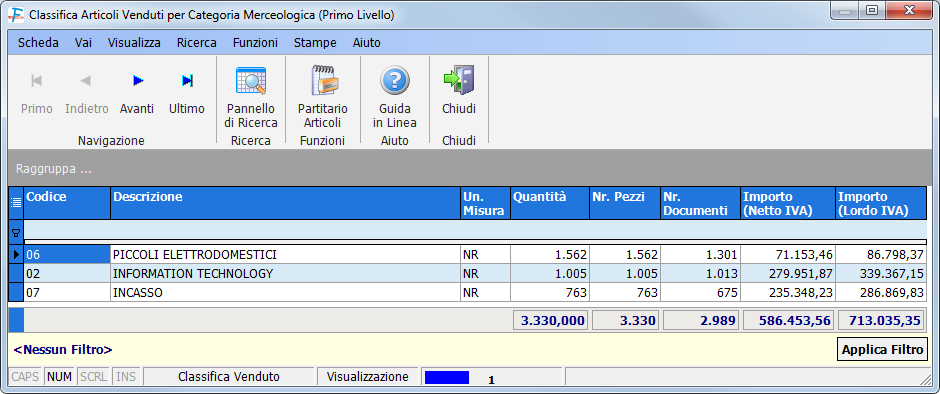The image size is (940, 394).
Task: Click total gross amount 713.035,35
Action: pyautogui.click(x=882, y=320)
